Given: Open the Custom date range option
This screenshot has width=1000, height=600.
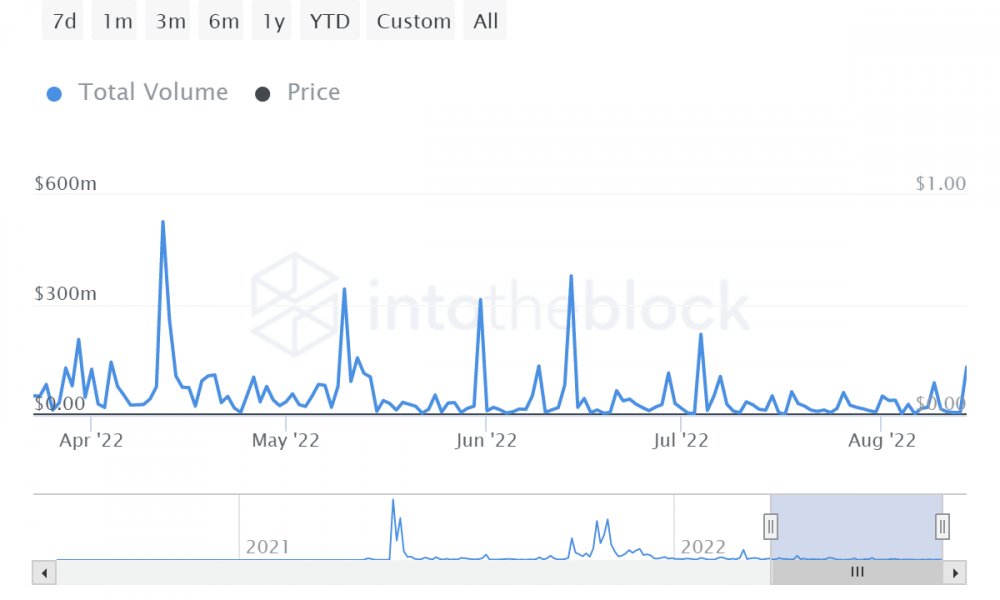Looking at the screenshot, I should [x=411, y=21].
